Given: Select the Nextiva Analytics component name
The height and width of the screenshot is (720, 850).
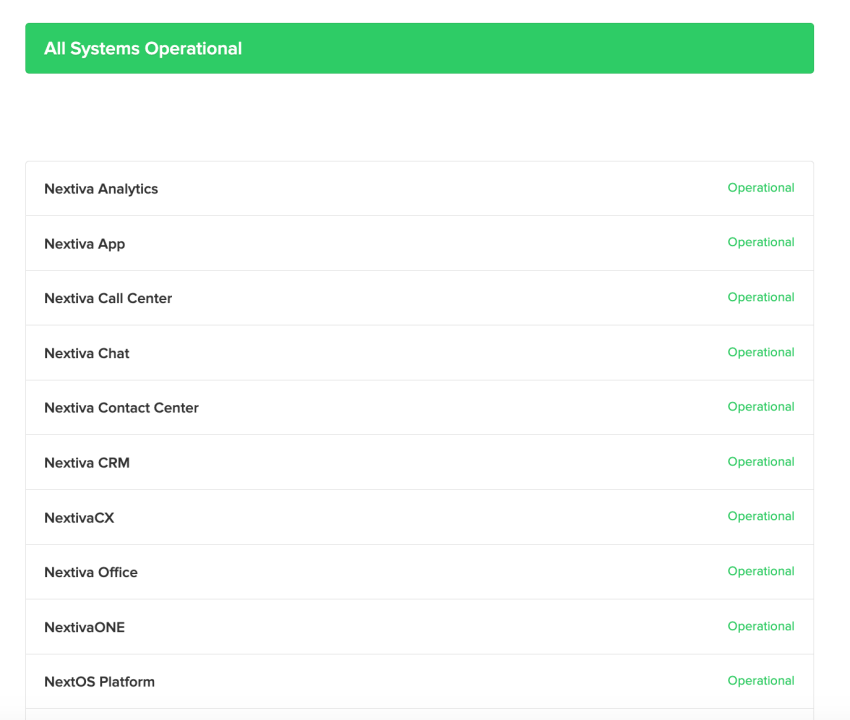Looking at the screenshot, I should tap(101, 189).
